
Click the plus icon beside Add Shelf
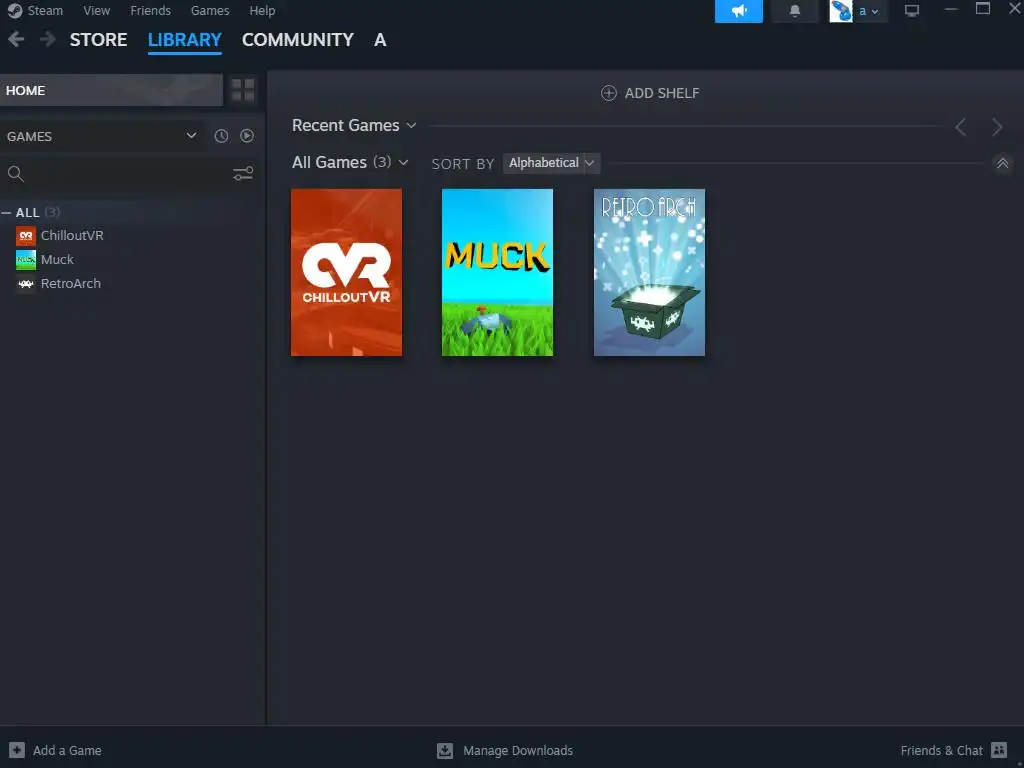[x=609, y=93]
